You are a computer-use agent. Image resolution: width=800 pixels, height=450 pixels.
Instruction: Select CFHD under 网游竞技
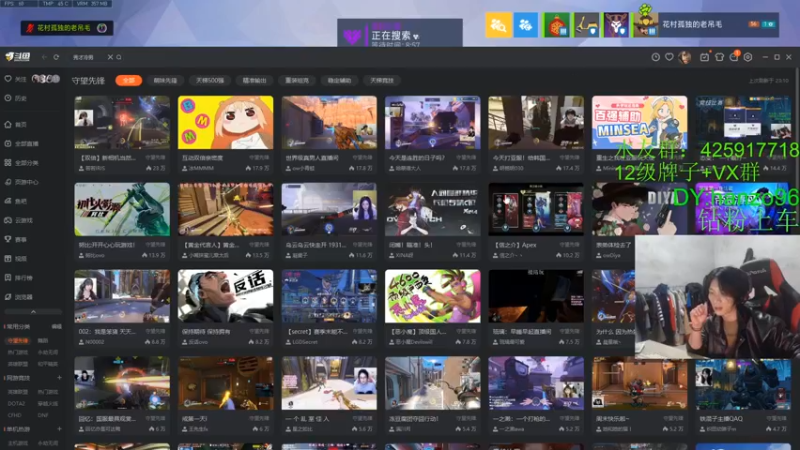[14, 415]
